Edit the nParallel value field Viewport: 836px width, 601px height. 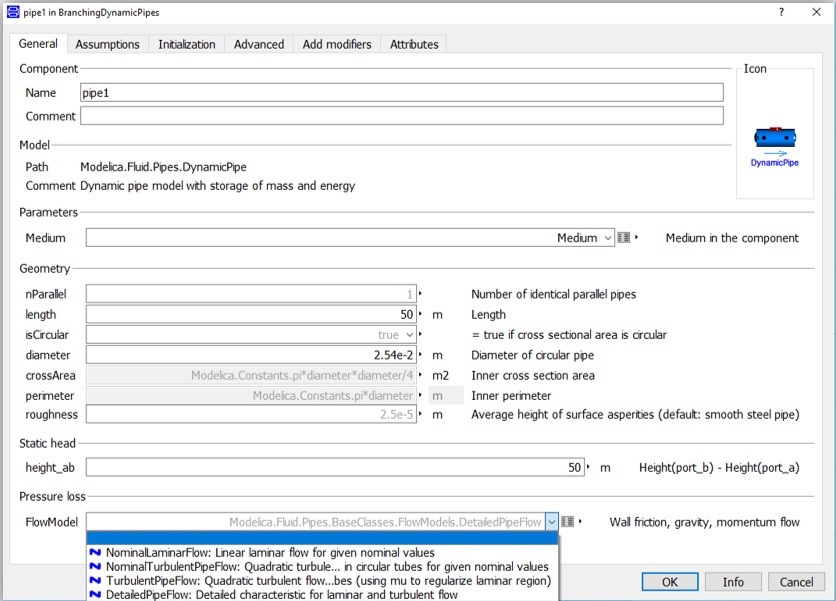coord(251,294)
